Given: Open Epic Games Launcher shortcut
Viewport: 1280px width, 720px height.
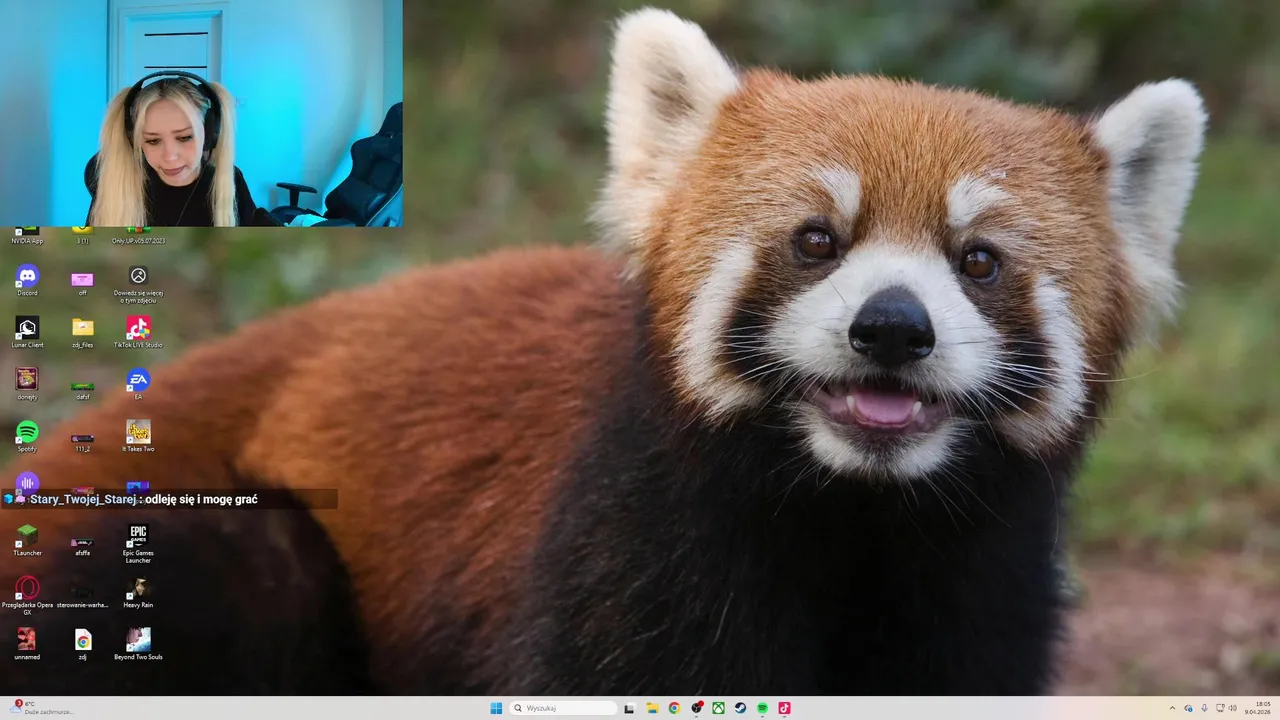Looking at the screenshot, I should point(138,544).
